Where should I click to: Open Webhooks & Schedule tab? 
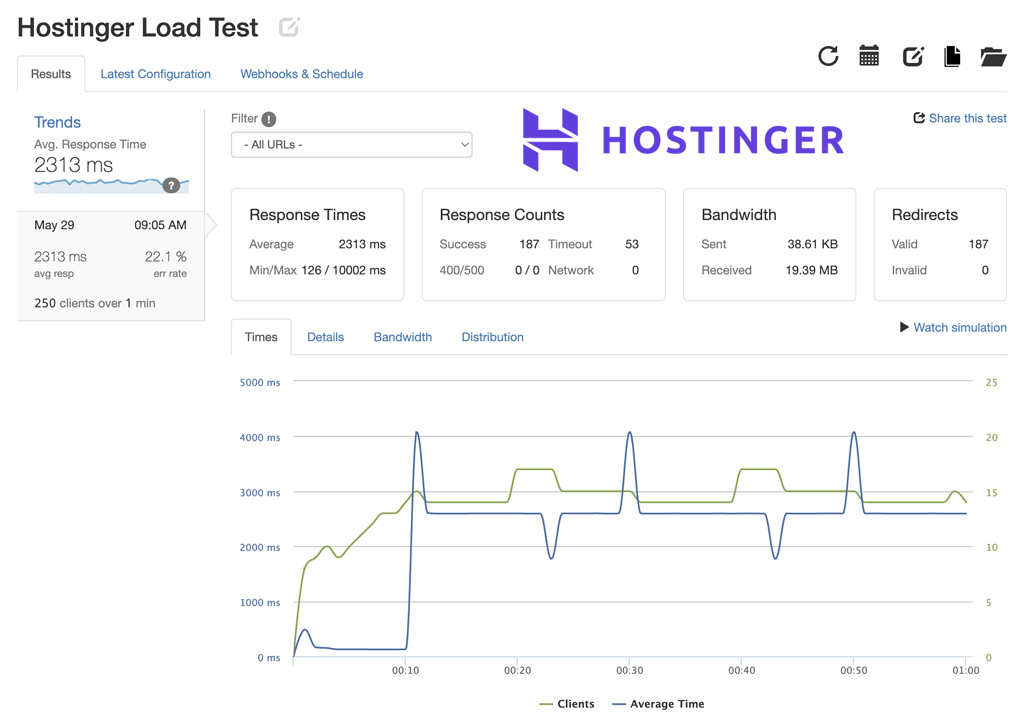pos(302,74)
